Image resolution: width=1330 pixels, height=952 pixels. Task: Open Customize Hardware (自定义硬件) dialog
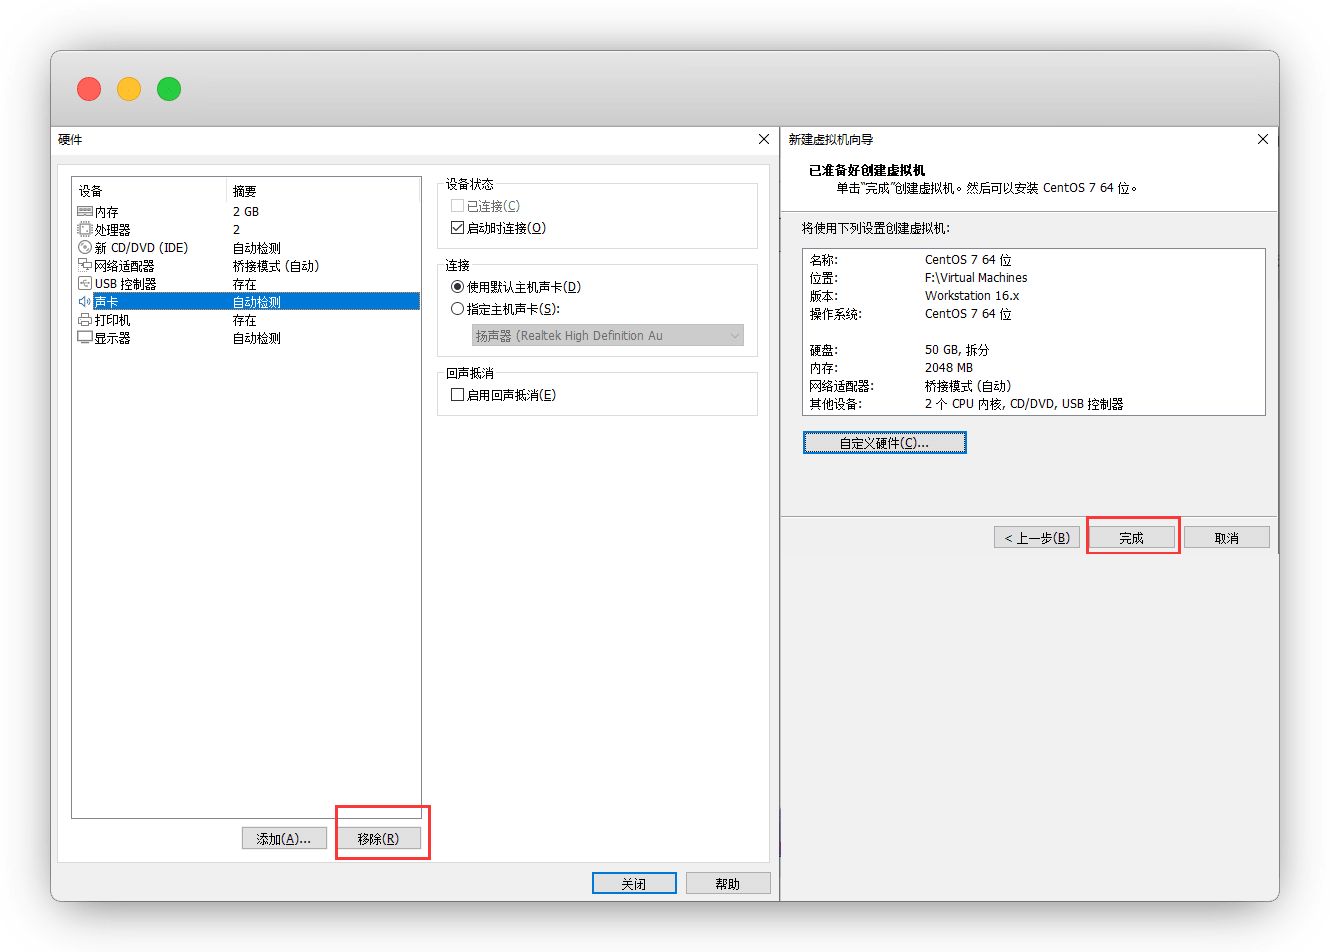pyautogui.click(x=884, y=443)
